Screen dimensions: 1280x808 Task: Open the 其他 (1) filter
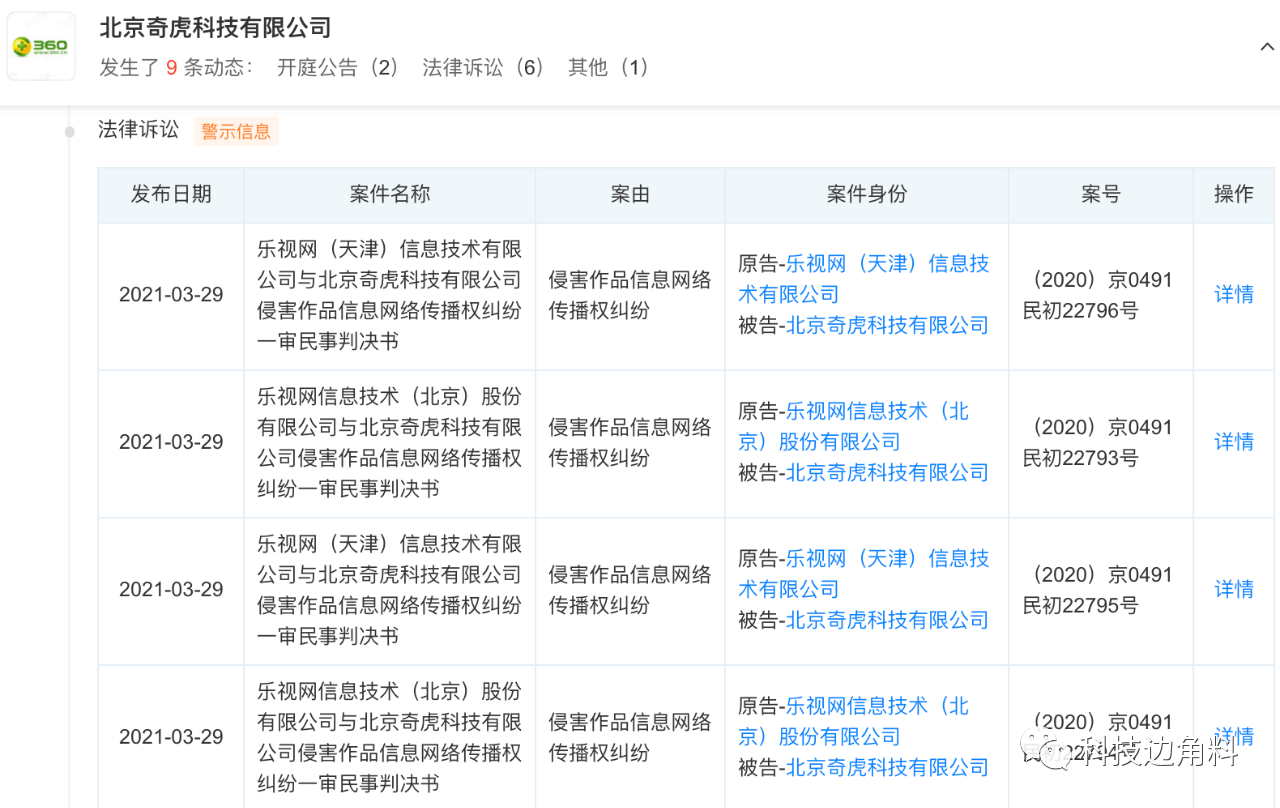pos(609,67)
